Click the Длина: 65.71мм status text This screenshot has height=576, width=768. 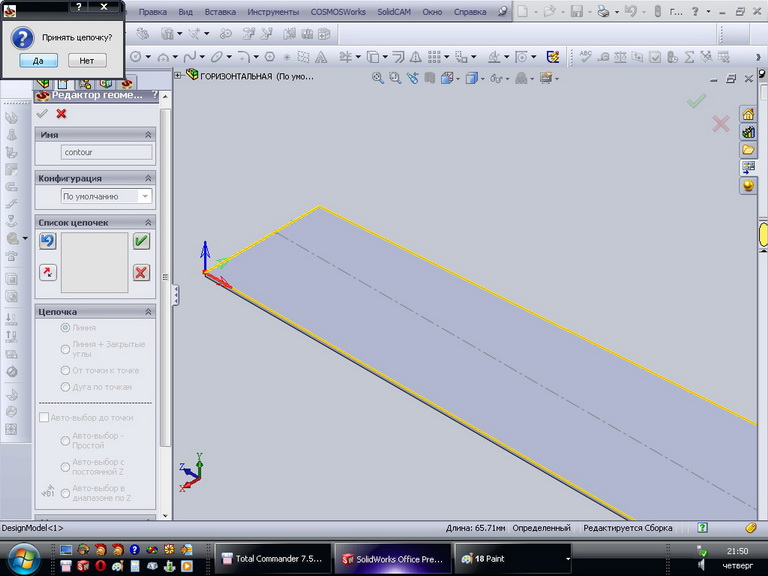pyautogui.click(x=475, y=528)
